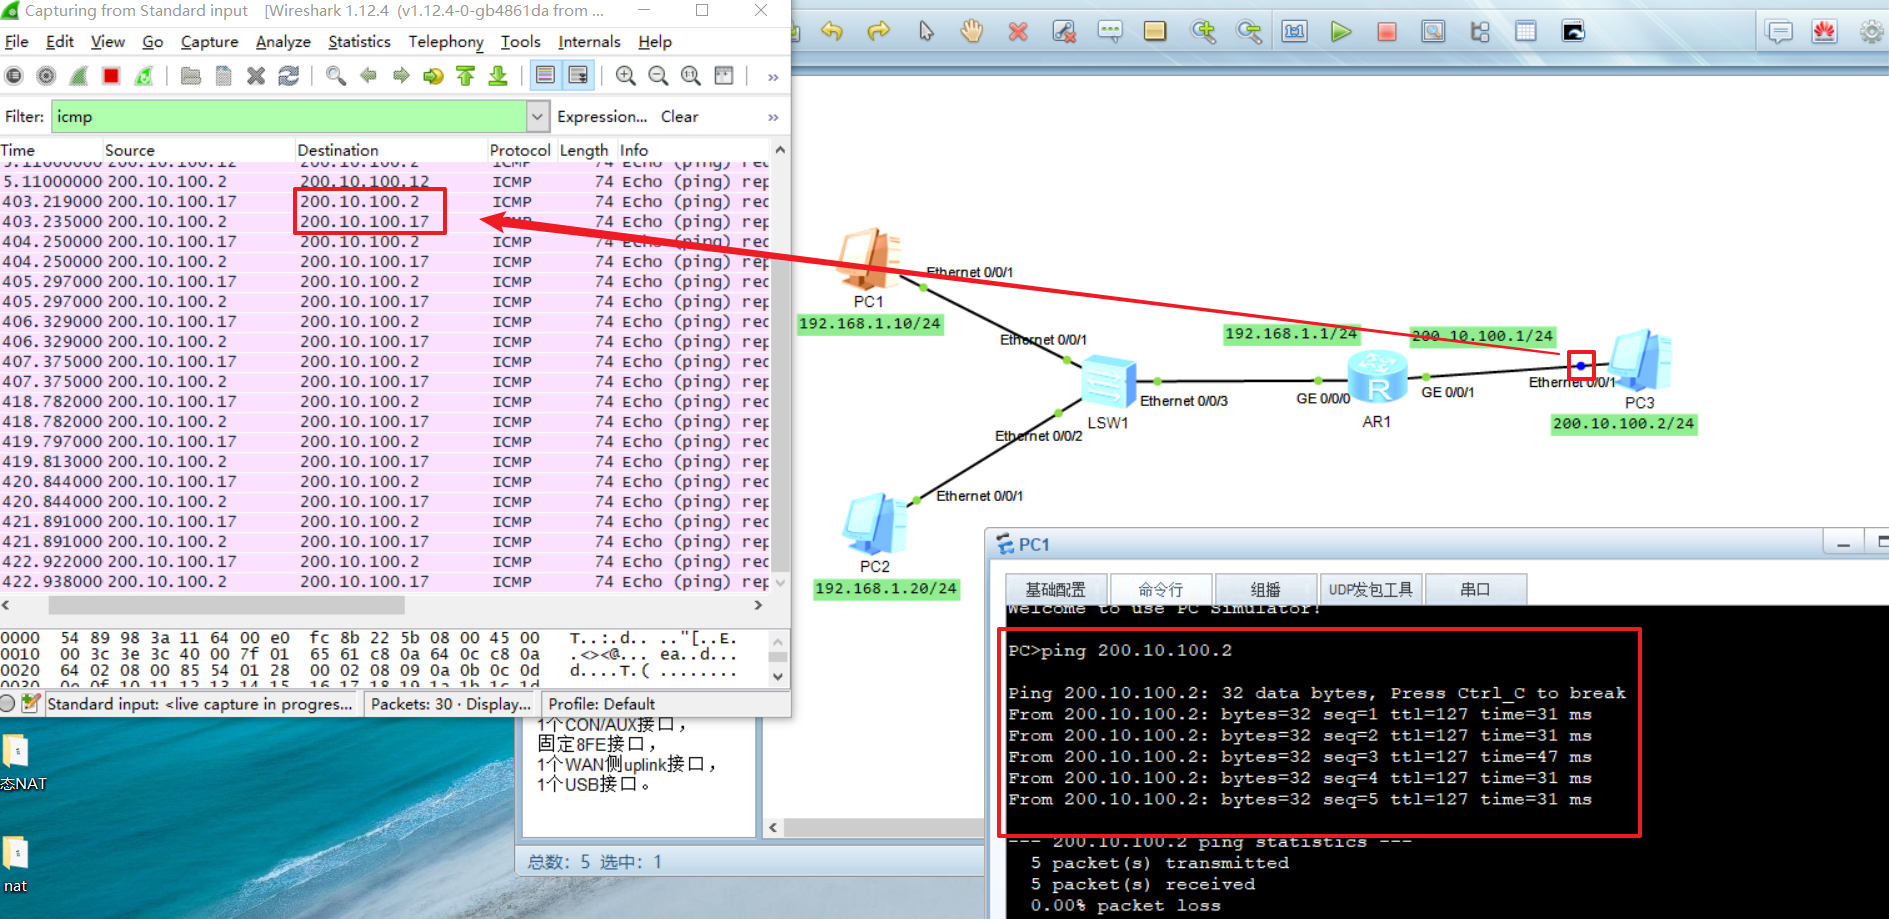The image size is (1889, 919).
Task: Find a packet with magnifier icon
Action: coord(336,76)
